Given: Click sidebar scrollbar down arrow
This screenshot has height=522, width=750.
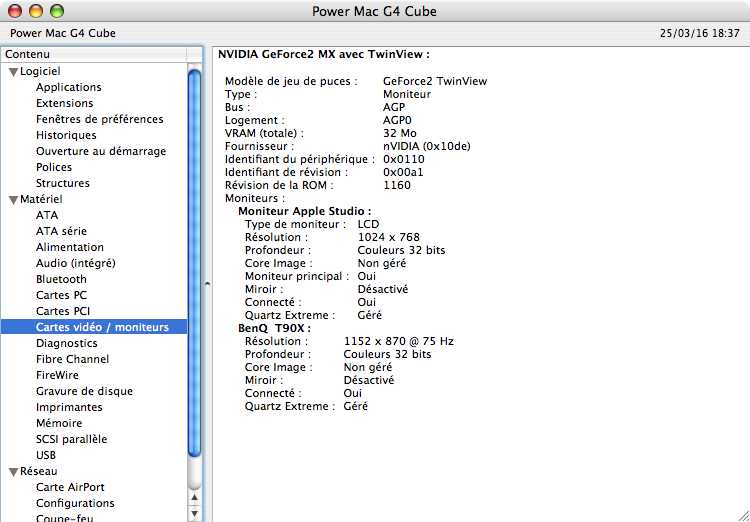Looking at the screenshot, I should coord(195,514).
